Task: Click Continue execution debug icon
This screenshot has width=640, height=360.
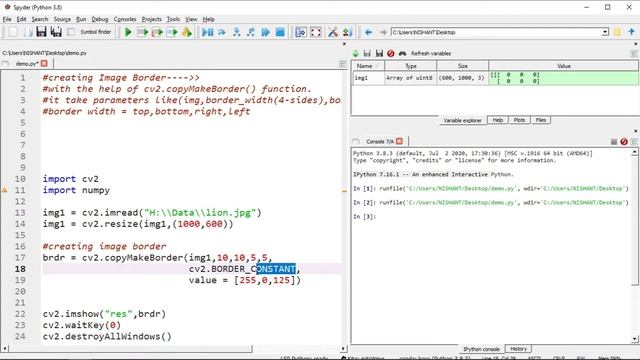Action: coord(265,32)
